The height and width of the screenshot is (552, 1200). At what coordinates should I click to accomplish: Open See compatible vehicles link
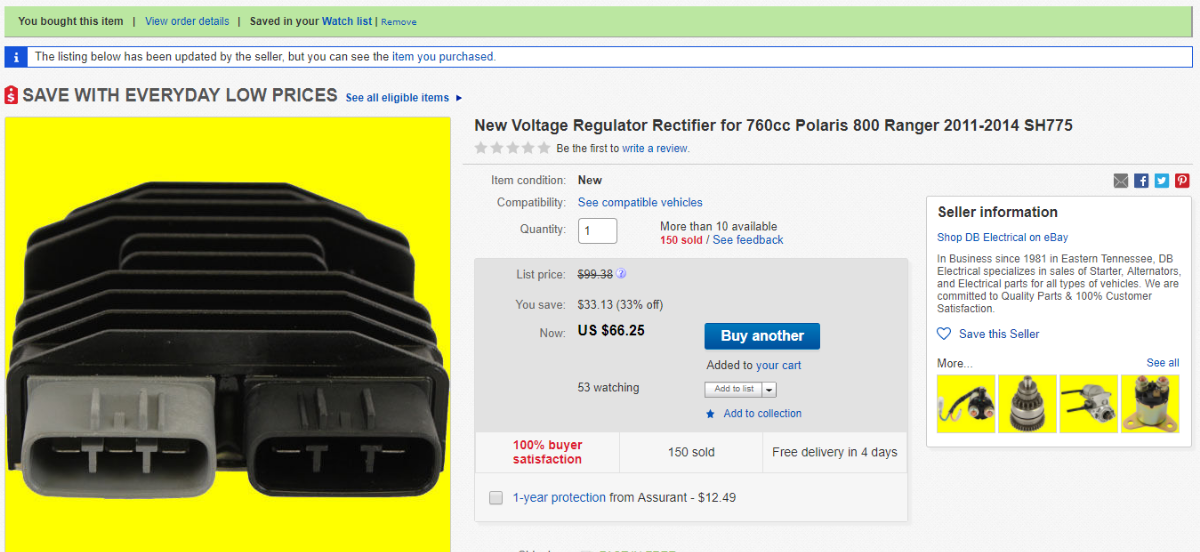pos(640,202)
